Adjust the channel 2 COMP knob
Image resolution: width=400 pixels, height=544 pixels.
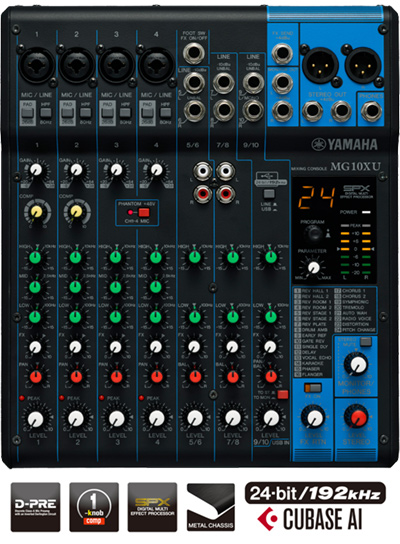(76, 211)
